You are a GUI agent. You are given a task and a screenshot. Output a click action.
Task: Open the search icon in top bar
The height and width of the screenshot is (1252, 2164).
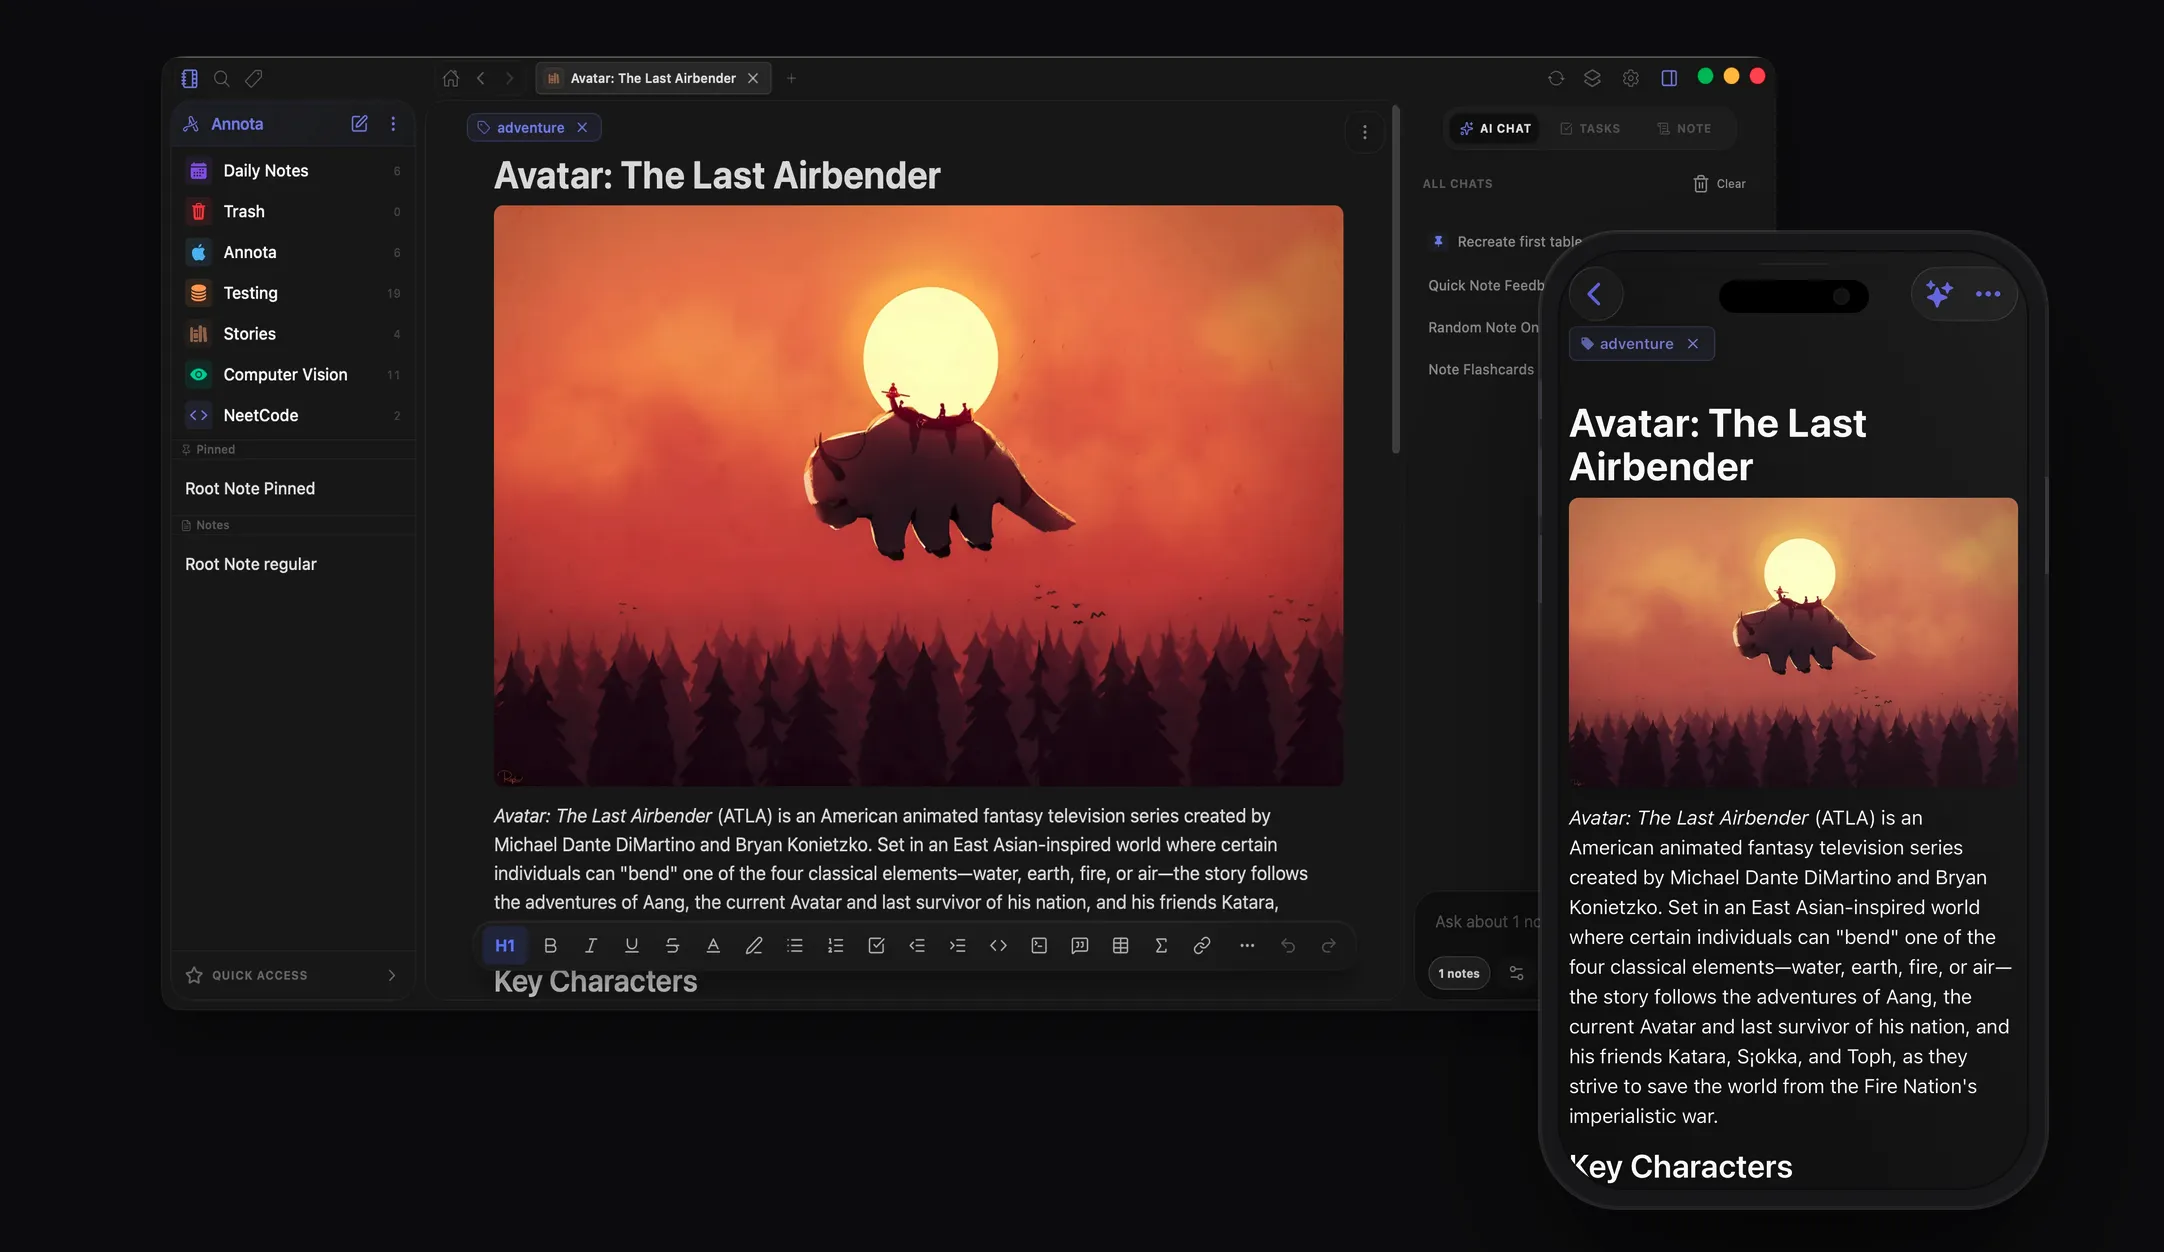(x=222, y=78)
